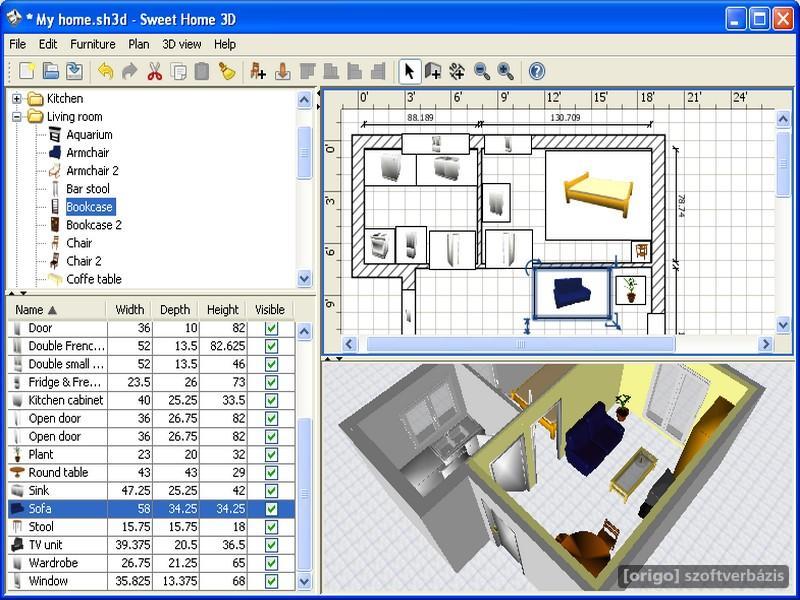Activate the Create walls tool
Viewport: 800px width, 600px height.
pos(433,71)
